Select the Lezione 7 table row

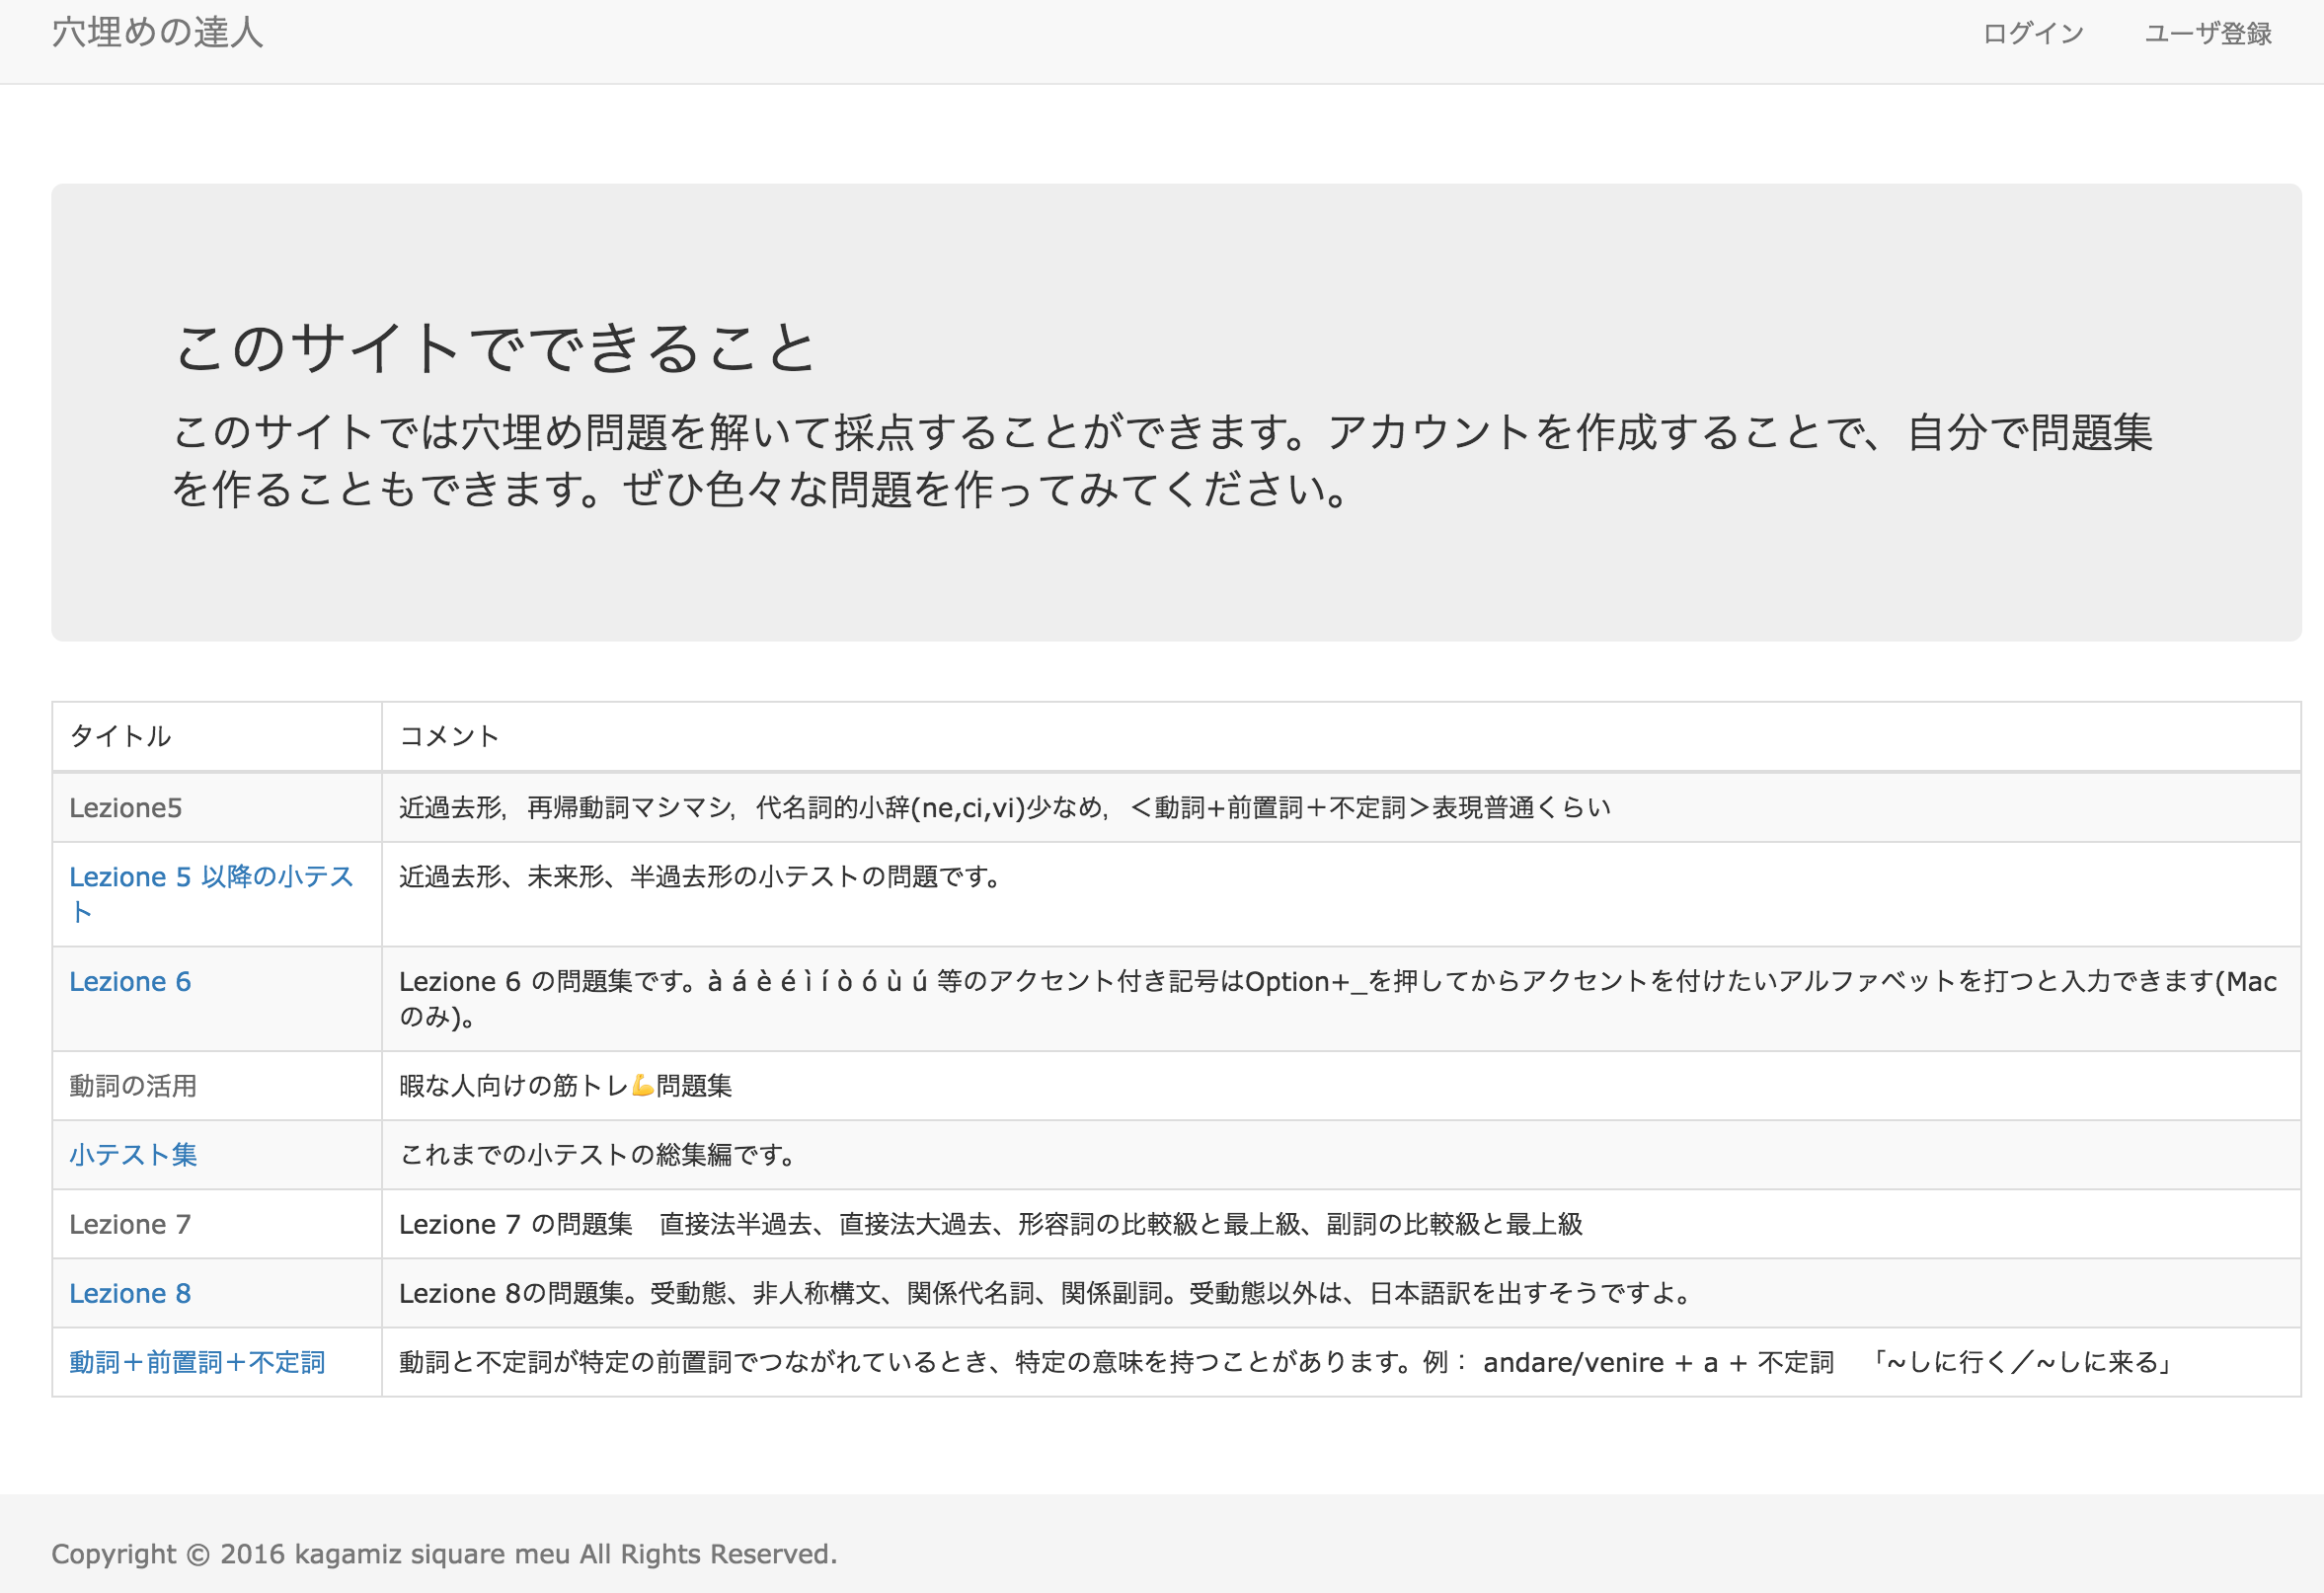[129, 1224]
